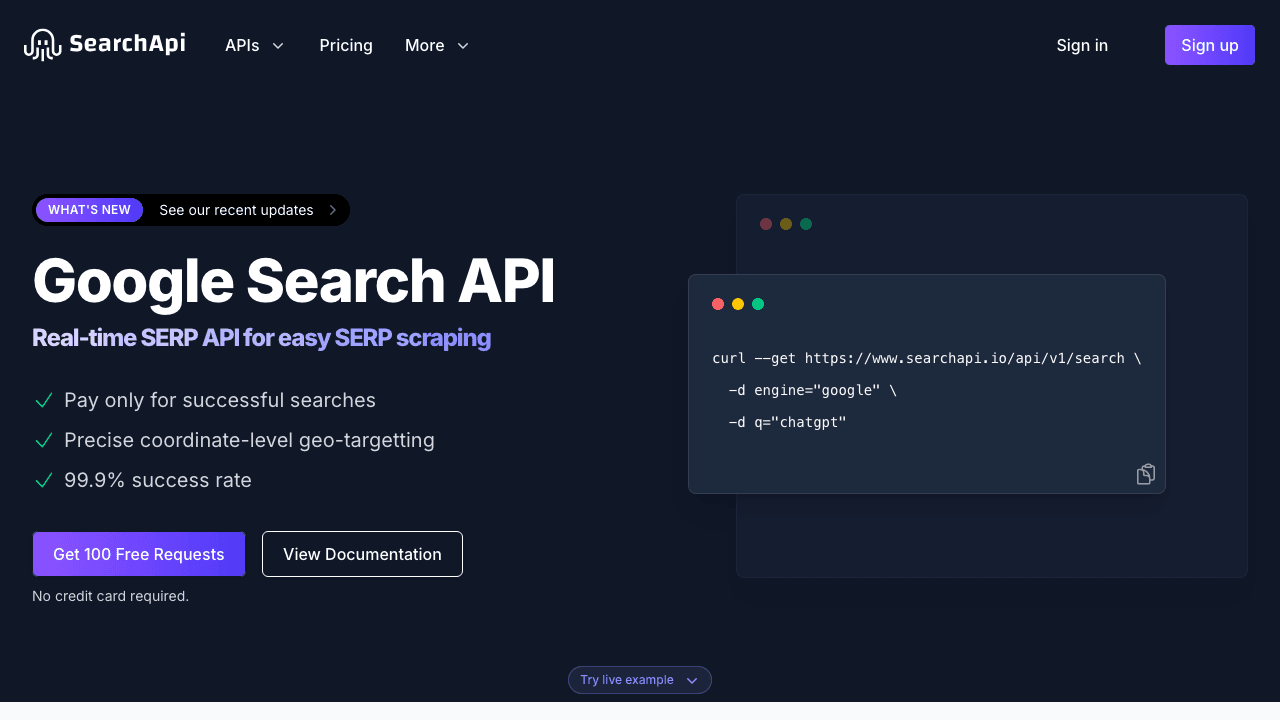Open the Pricing page

(x=345, y=45)
